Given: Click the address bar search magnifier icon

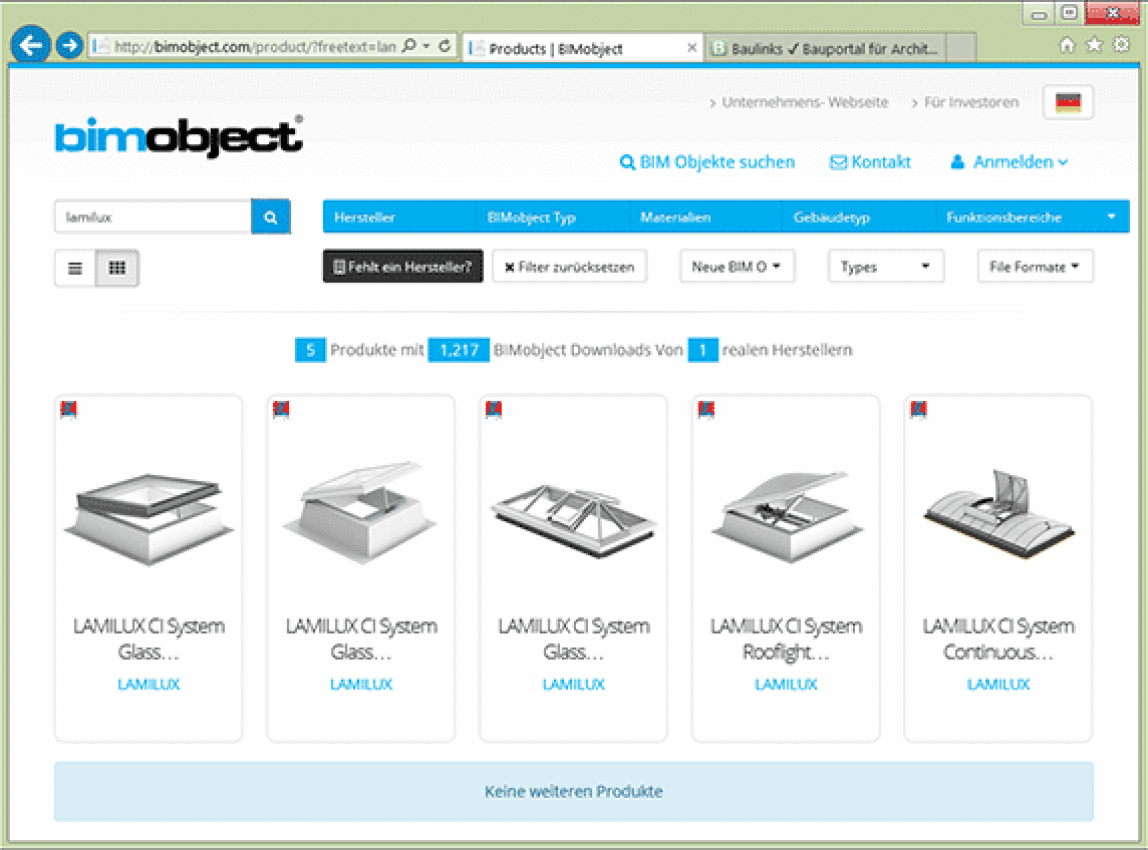Looking at the screenshot, I should [409, 45].
